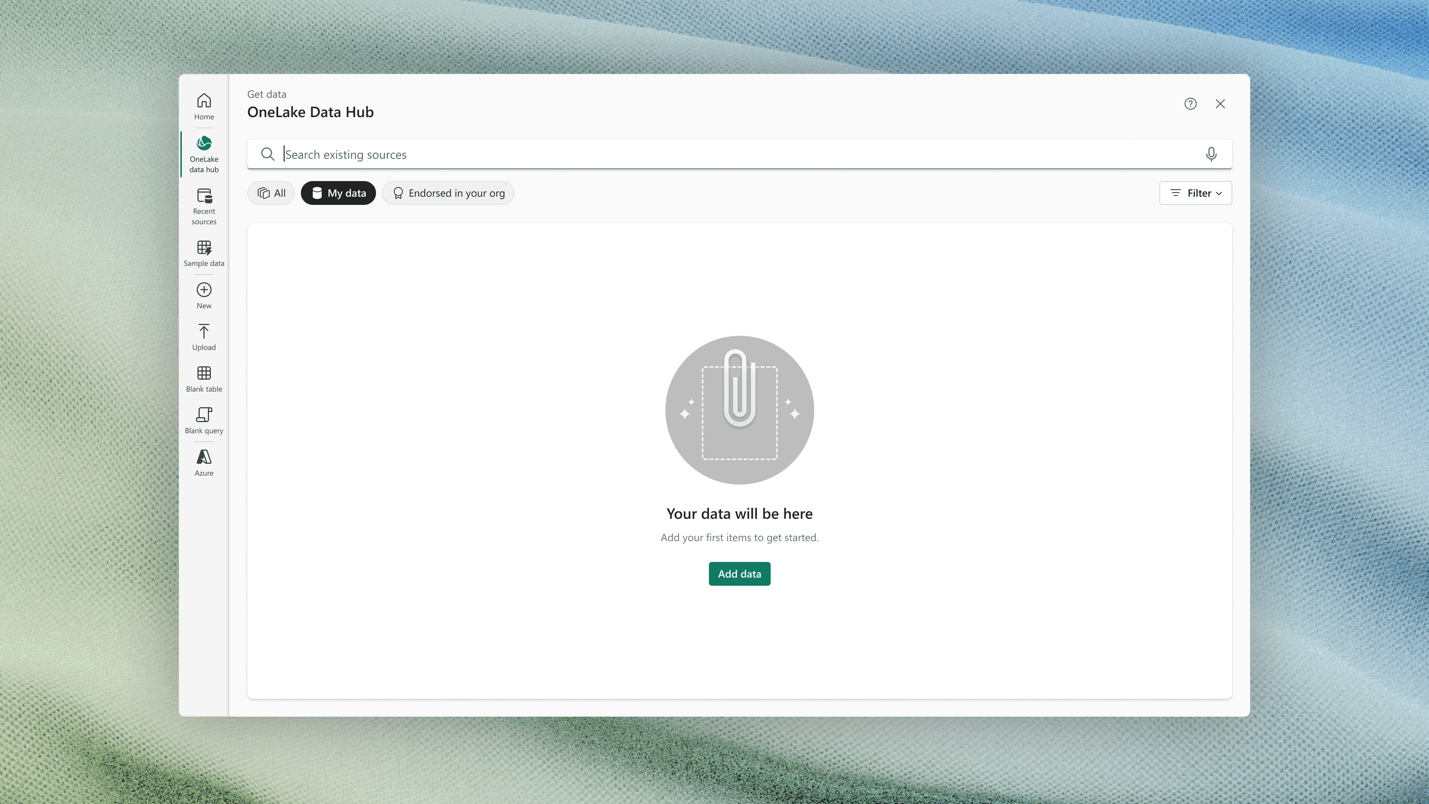Click the paperclip empty-state illustration
This screenshot has height=804, width=1429.
pyautogui.click(x=740, y=410)
